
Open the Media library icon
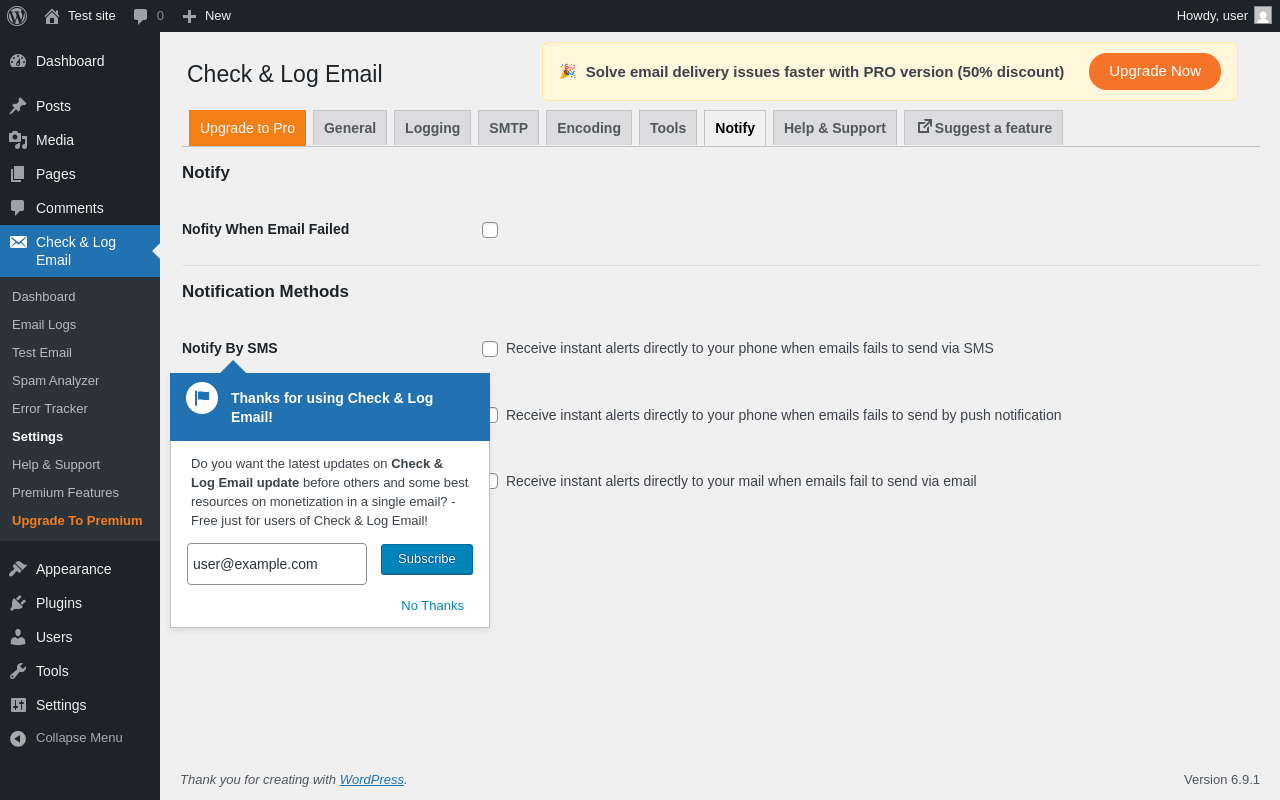(x=18, y=140)
